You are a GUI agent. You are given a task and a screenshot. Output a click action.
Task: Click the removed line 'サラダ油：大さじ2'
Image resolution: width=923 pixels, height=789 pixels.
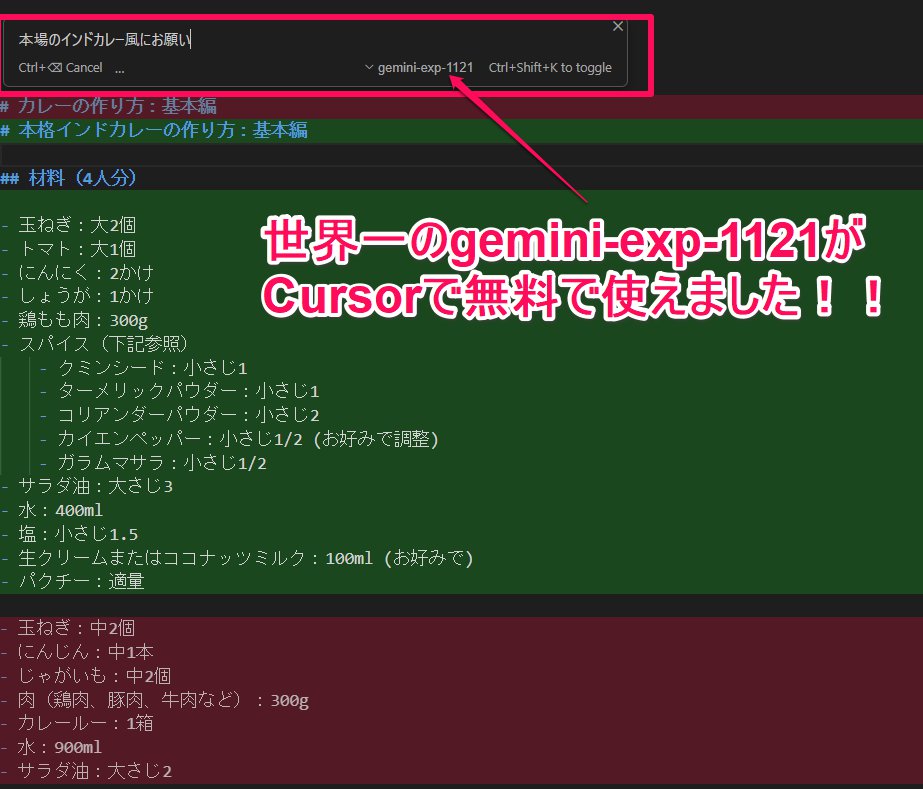(x=95, y=771)
